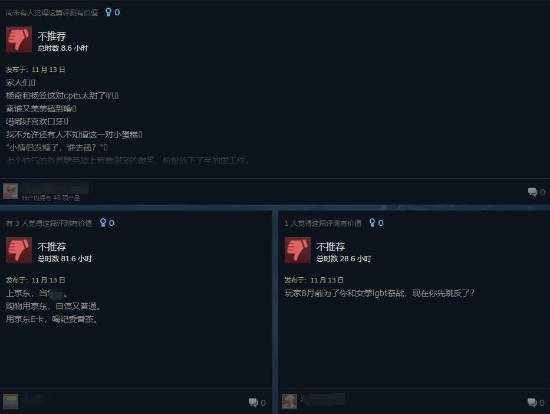Click 不推荐 title on the 28.6 hour review
Viewport: 550px width, 414px height.
(x=330, y=246)
